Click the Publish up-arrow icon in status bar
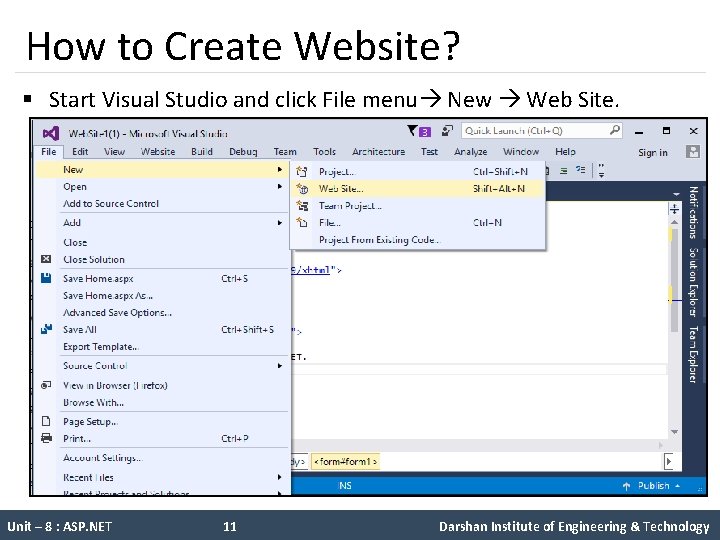Viewport: 720px width, 540px height. (x=626, y=486)
